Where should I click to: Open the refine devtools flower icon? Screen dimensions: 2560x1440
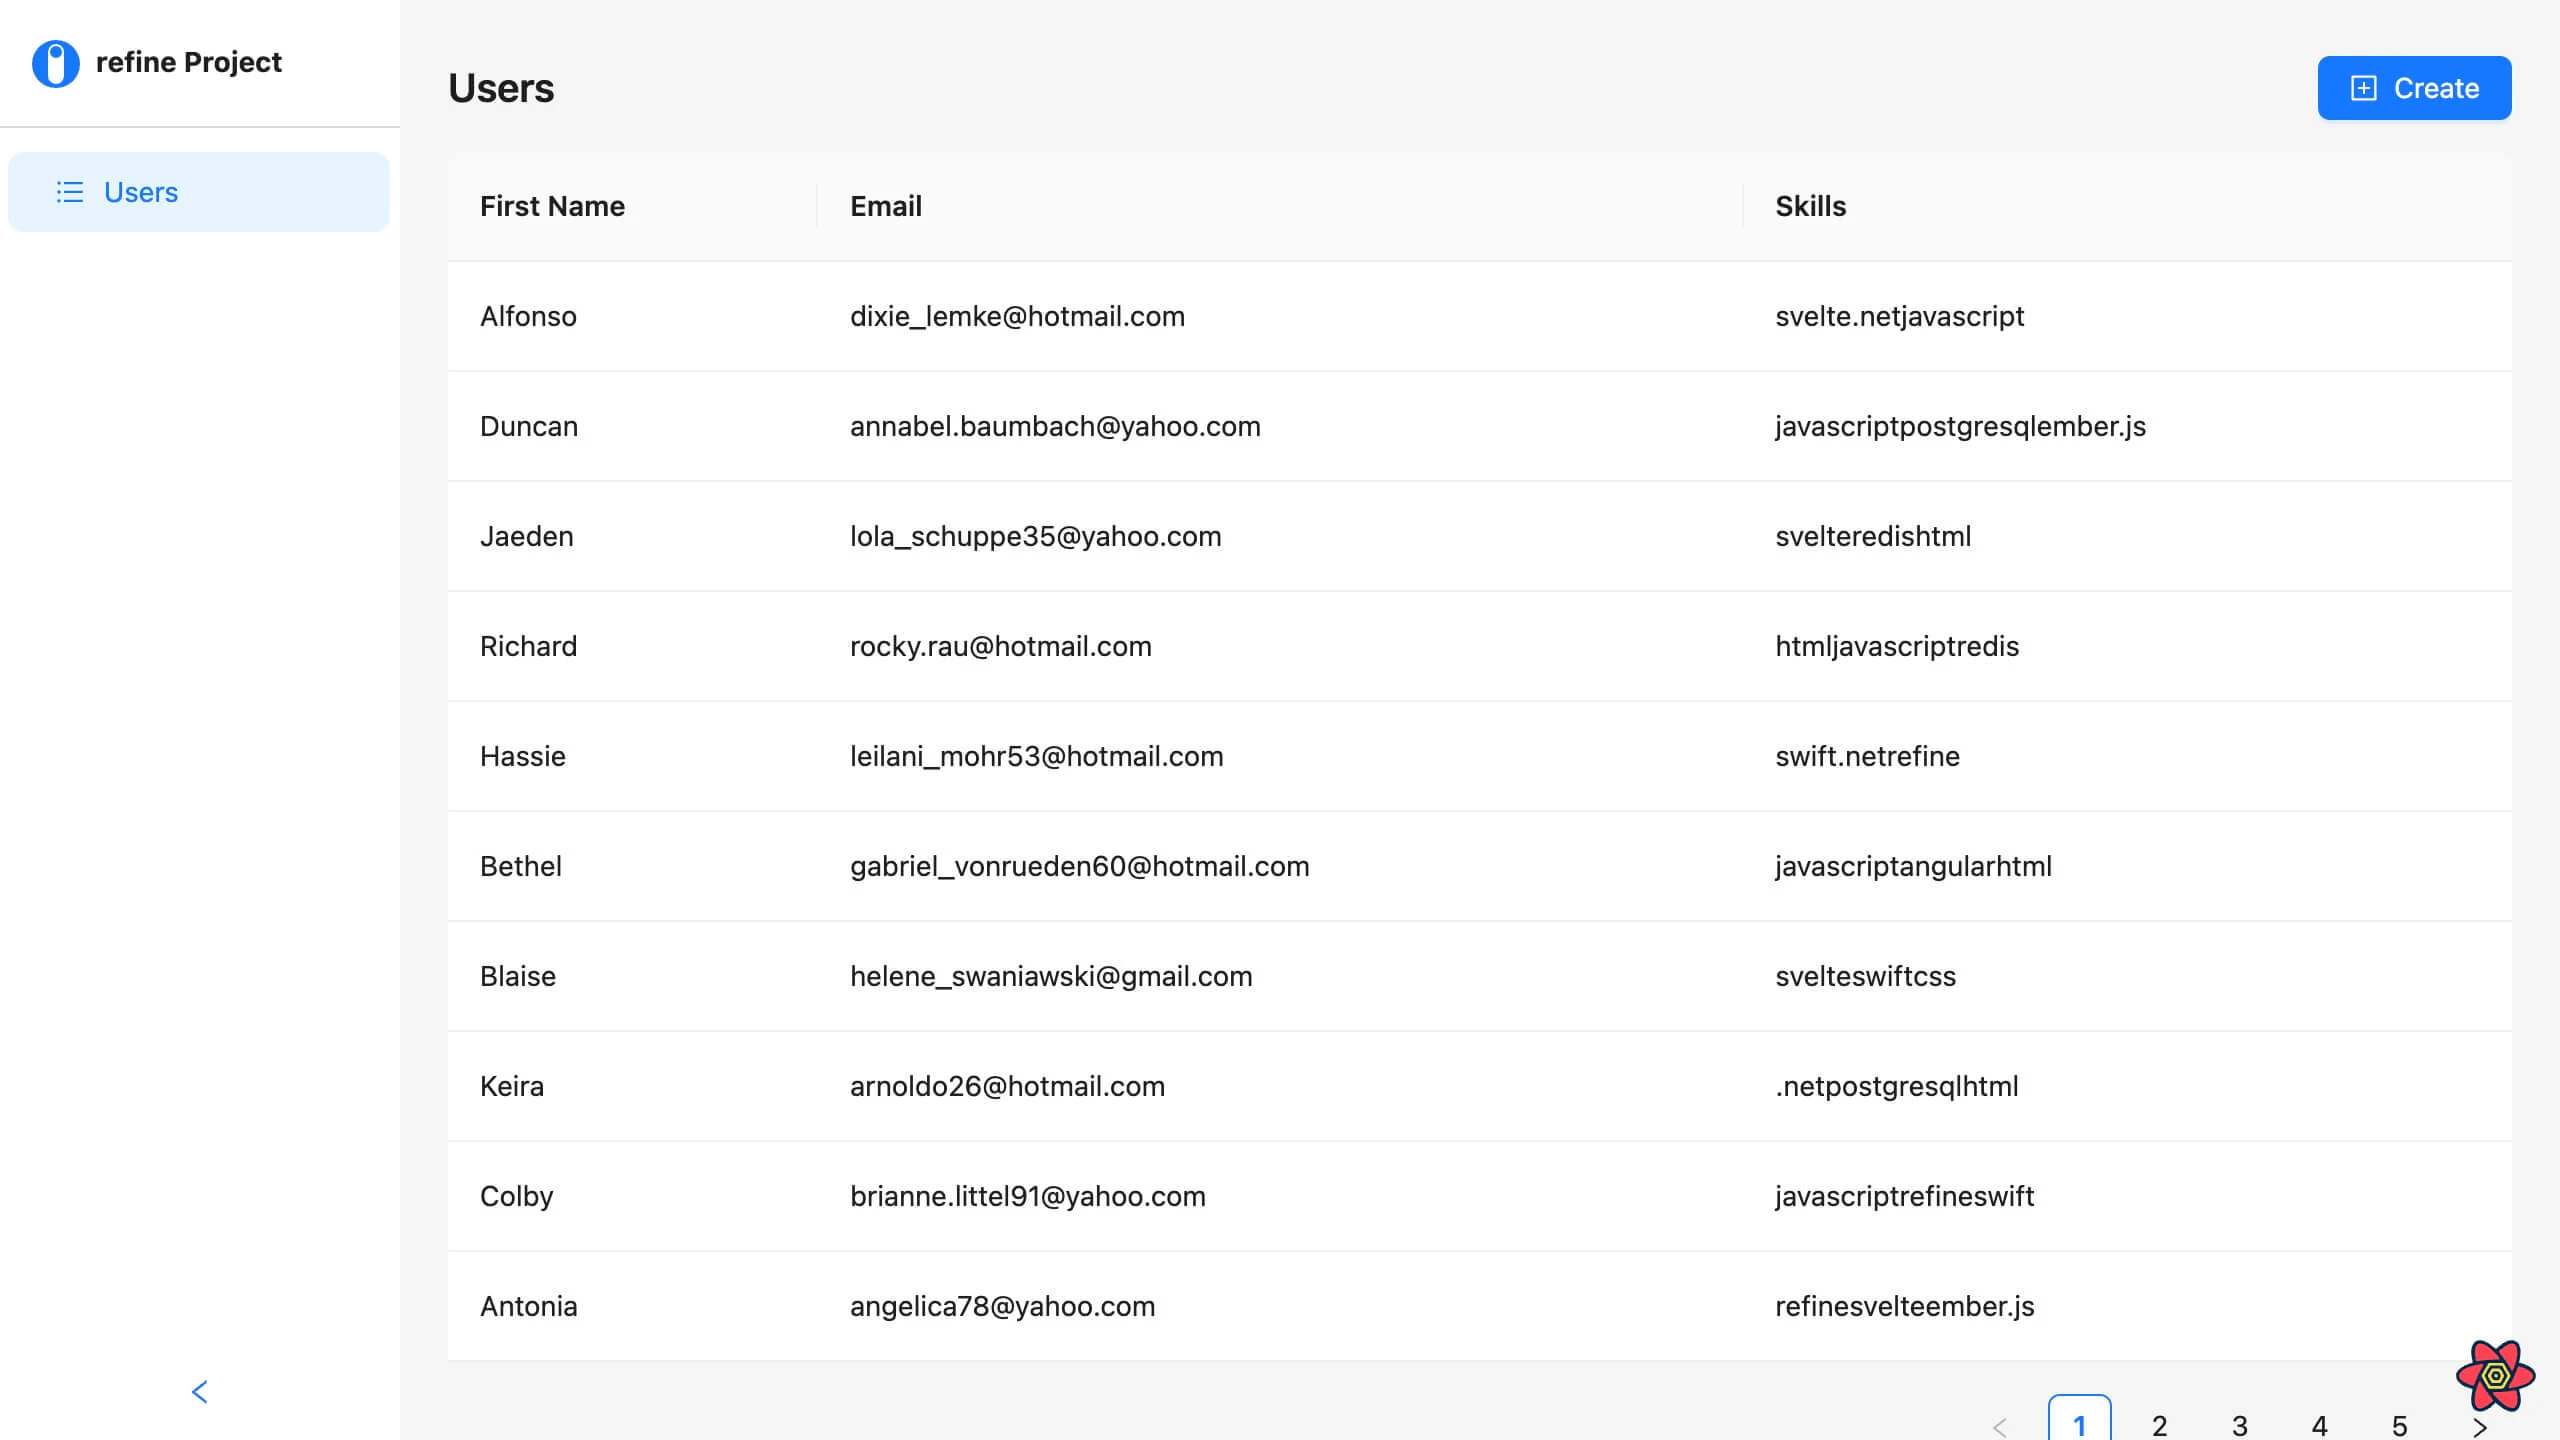pos(2495,1376)
